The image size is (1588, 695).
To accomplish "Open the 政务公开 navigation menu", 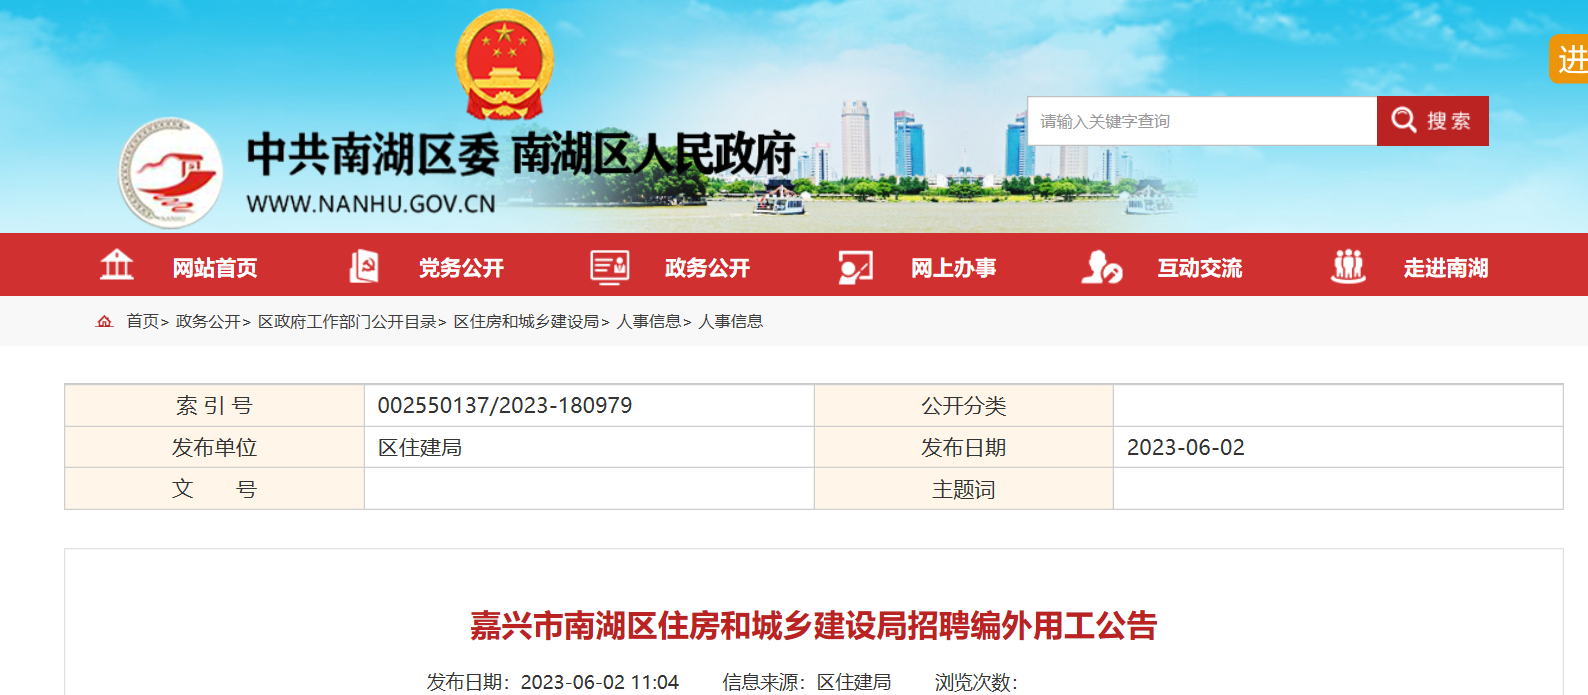I will pyautogui.click(x=707, y=268).
